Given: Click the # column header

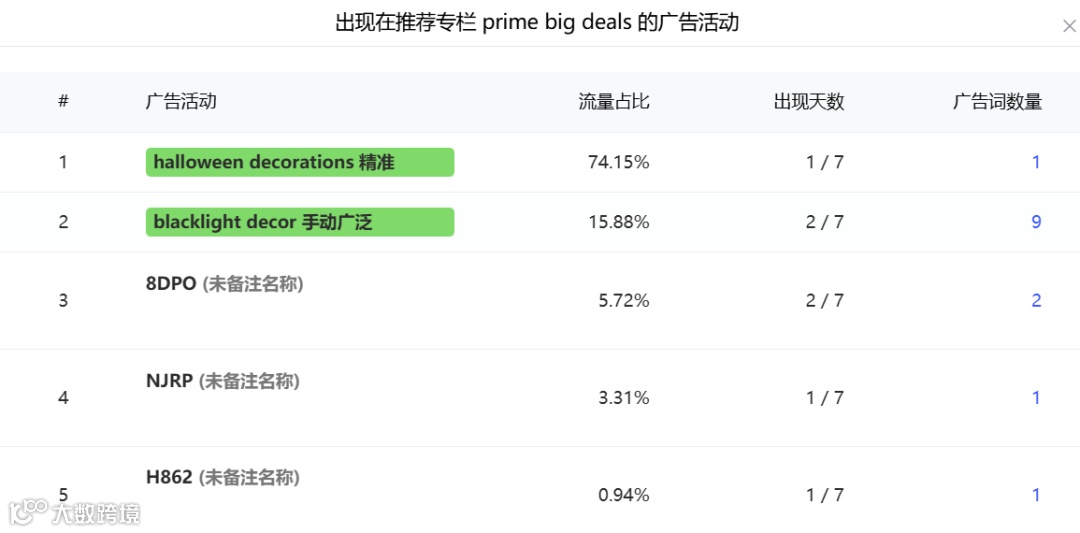Looking at the screenshot, I should click(63, 102).
